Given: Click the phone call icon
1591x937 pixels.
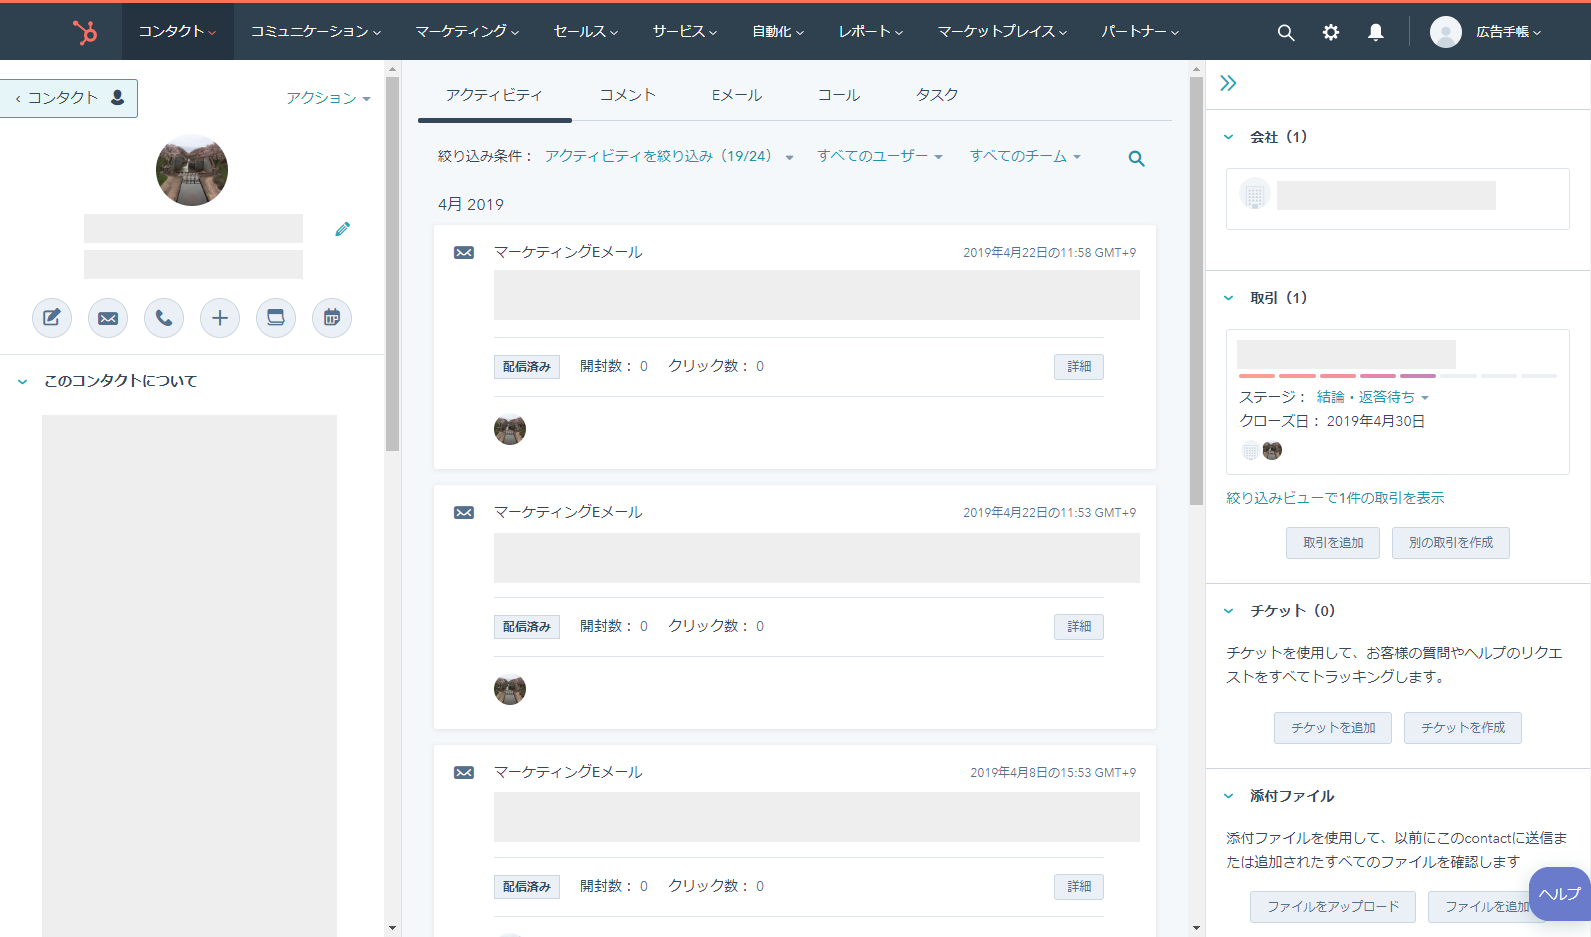Looking at the screenshot, I should pyautogui.click(x=164, y=318).
